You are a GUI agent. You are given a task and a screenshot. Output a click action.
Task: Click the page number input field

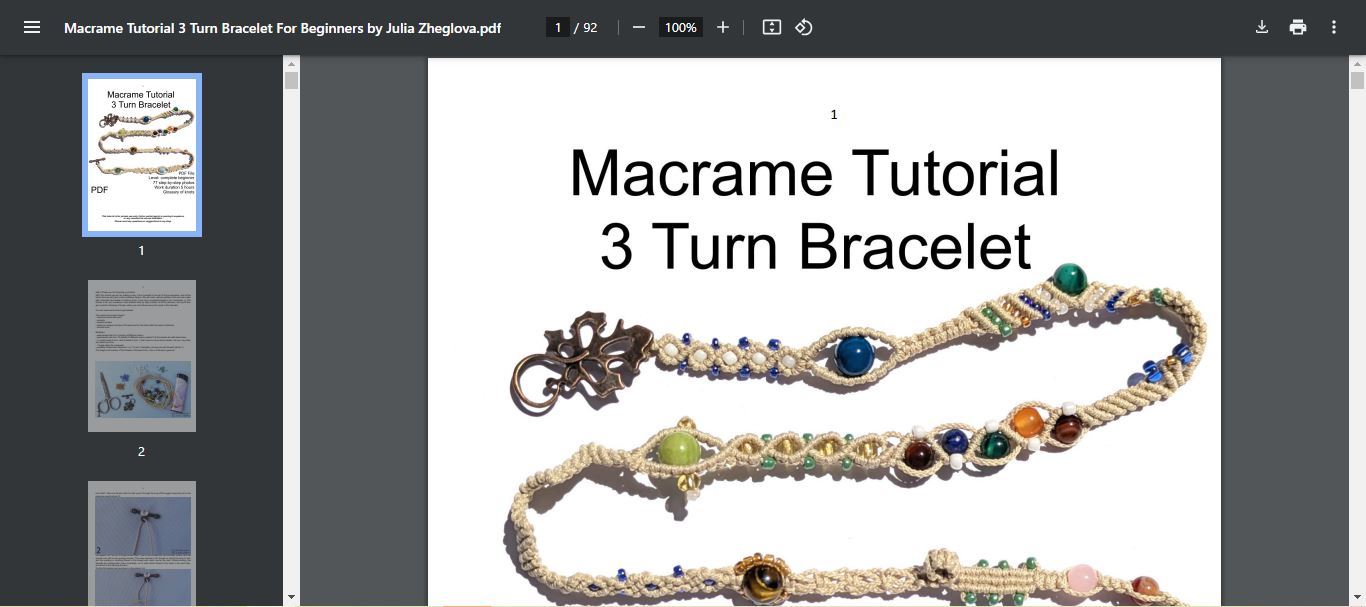[558, 27]
